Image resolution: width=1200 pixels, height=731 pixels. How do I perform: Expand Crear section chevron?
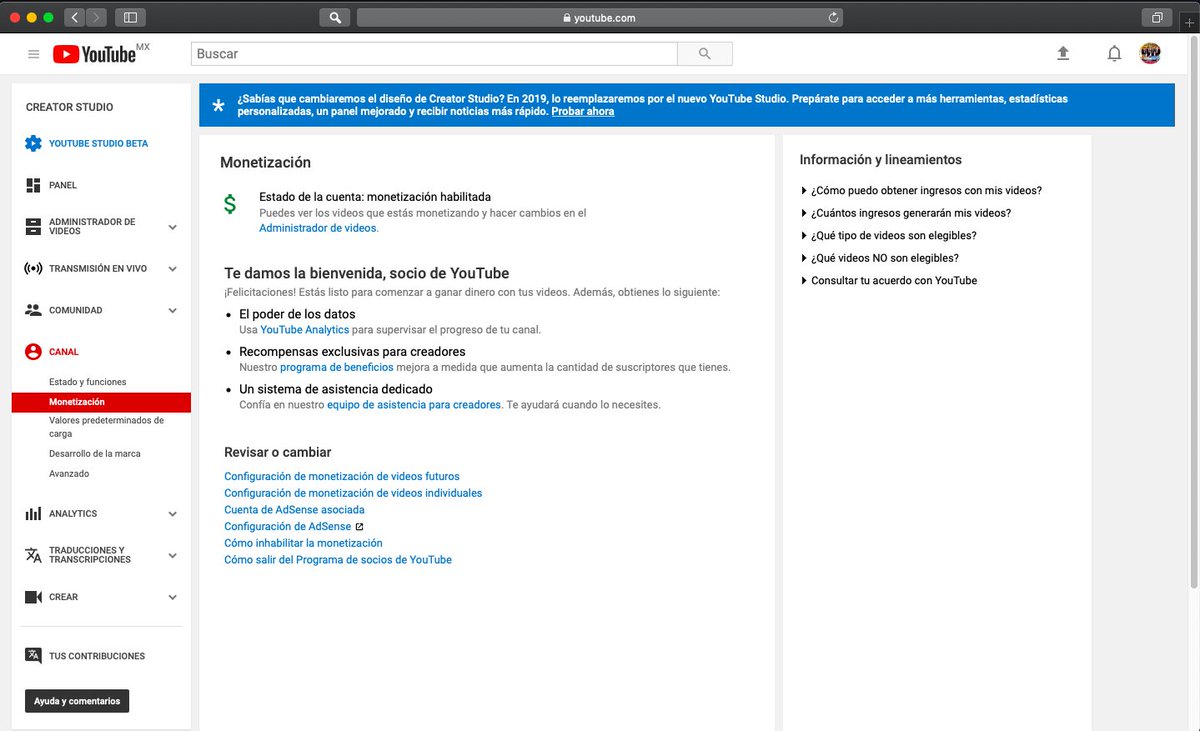(x=172, y=597)
